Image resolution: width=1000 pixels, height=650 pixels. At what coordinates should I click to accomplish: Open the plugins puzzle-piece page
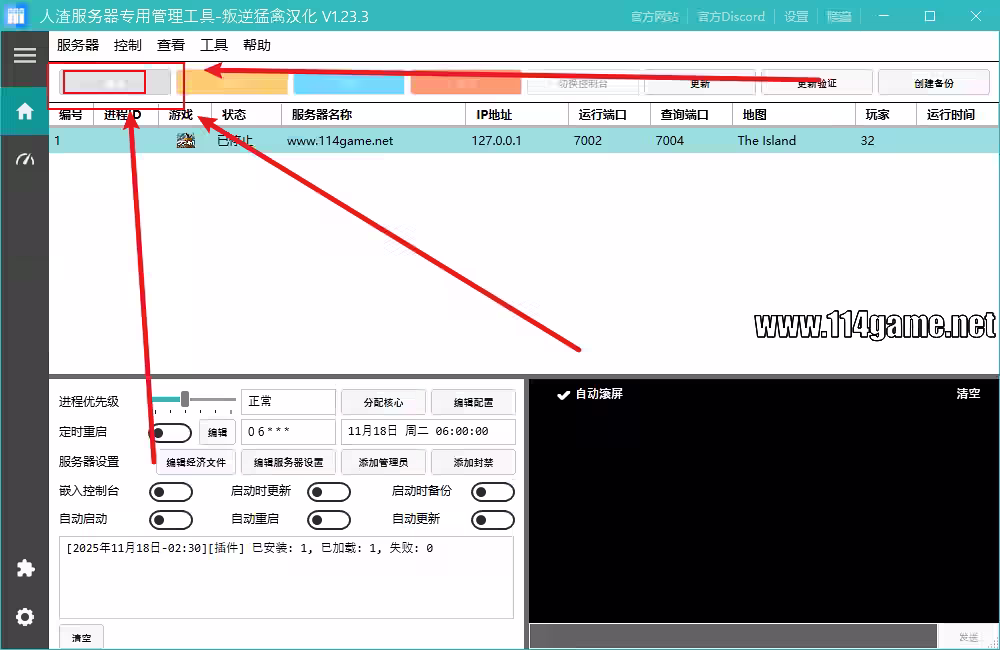click(24, 568)
